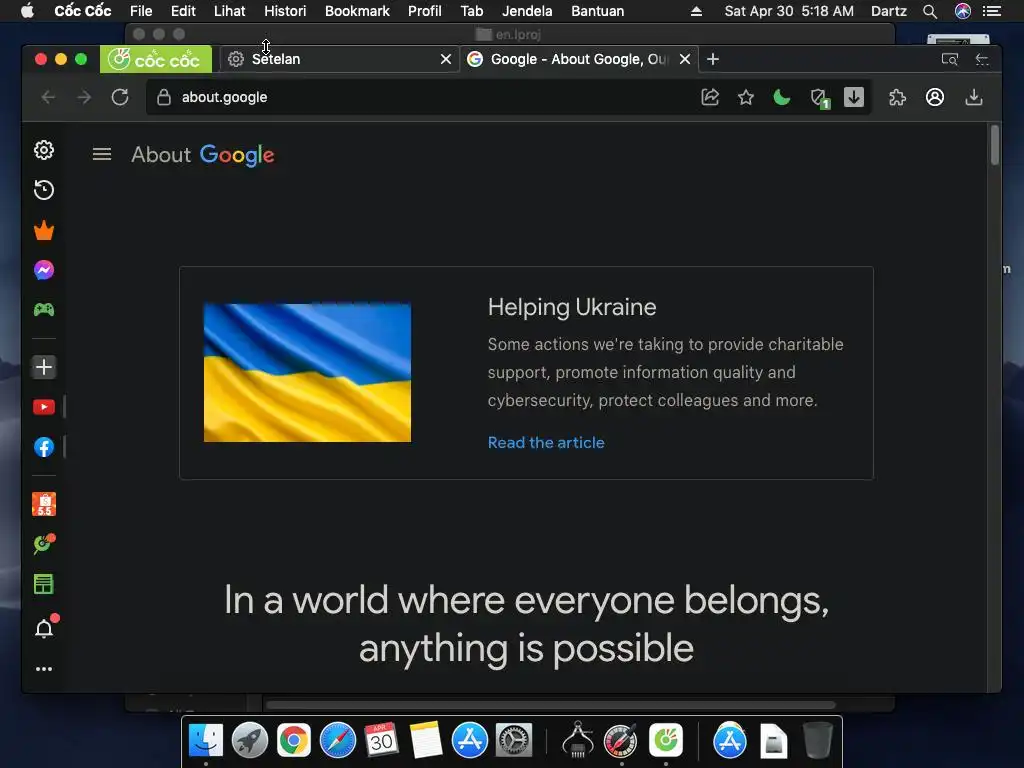Go forward to next page
Screen dimensions: 1024x768
84,97
